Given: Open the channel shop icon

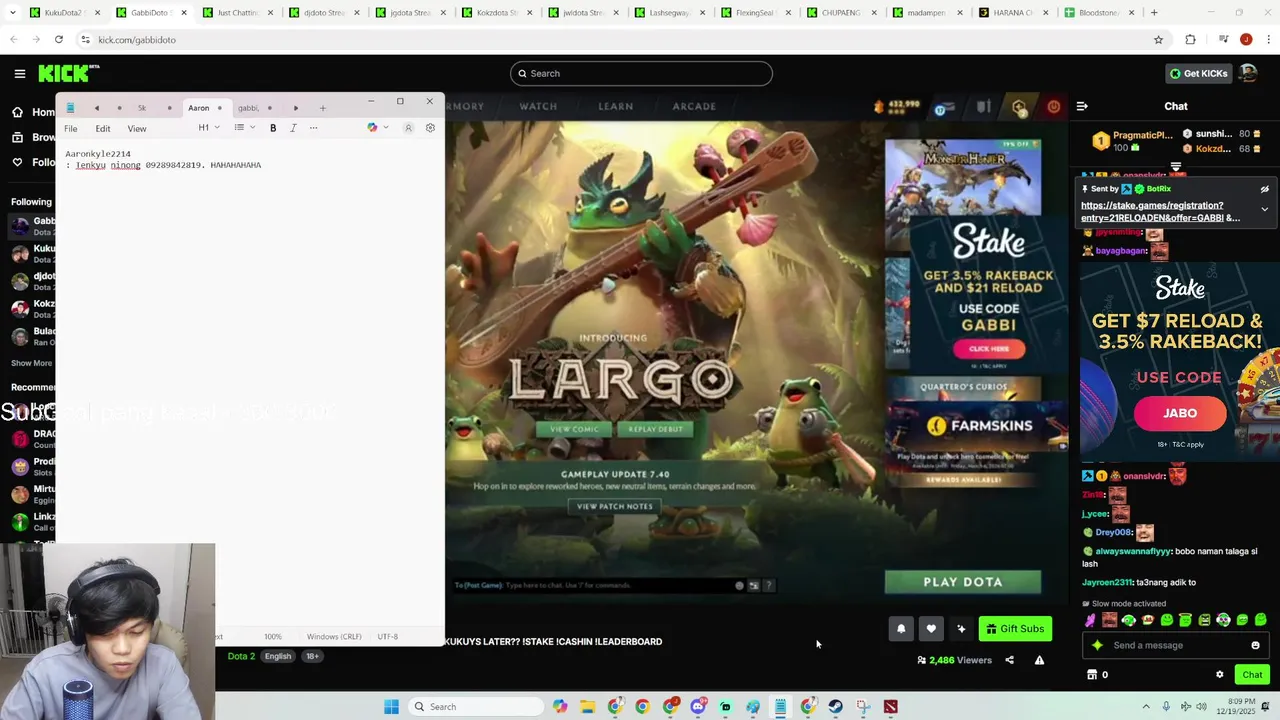Looking at the screenshot, I should coord(1092,674).
